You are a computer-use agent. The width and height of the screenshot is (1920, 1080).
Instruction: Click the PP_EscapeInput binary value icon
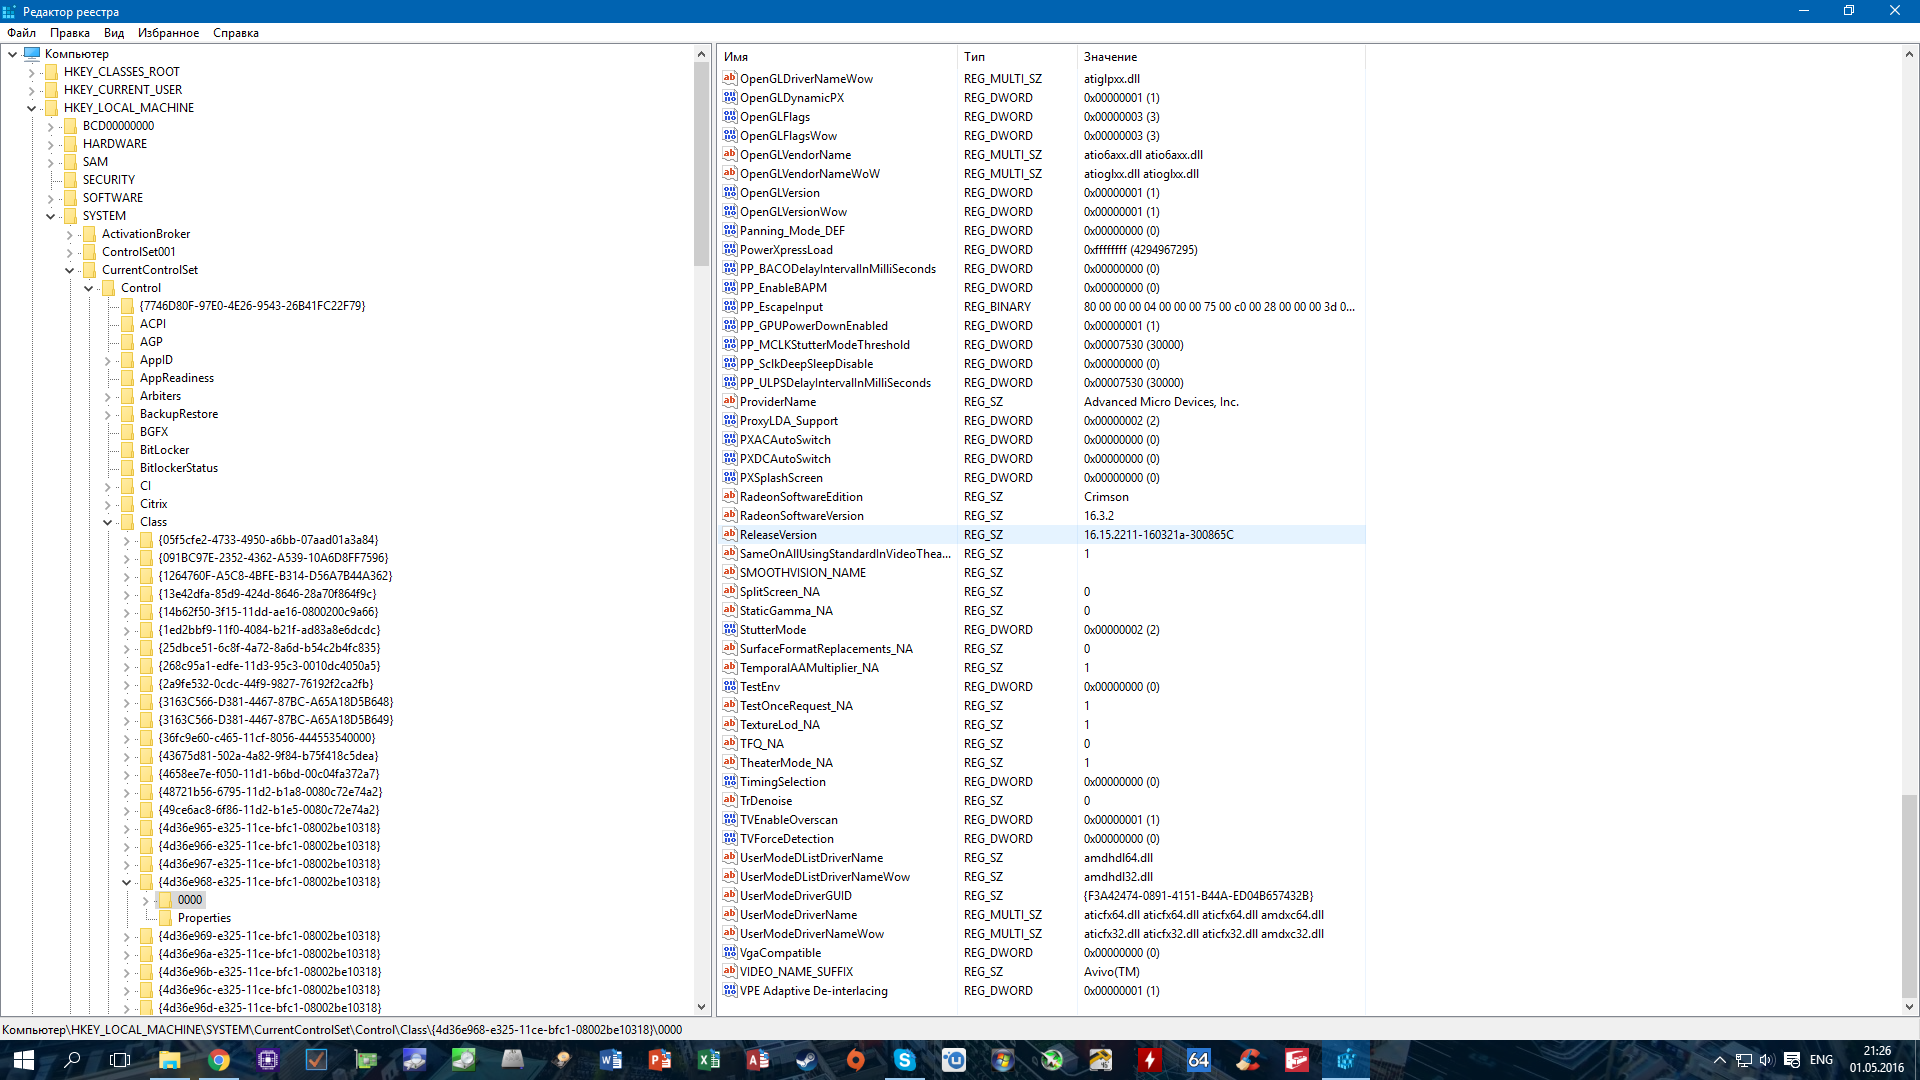click(729, 306)
